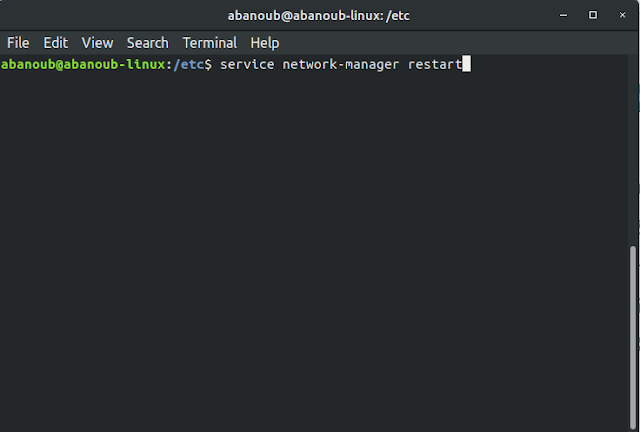640x432 pixels.
Task: Open the File menu
Action: (x=18, y=43)
